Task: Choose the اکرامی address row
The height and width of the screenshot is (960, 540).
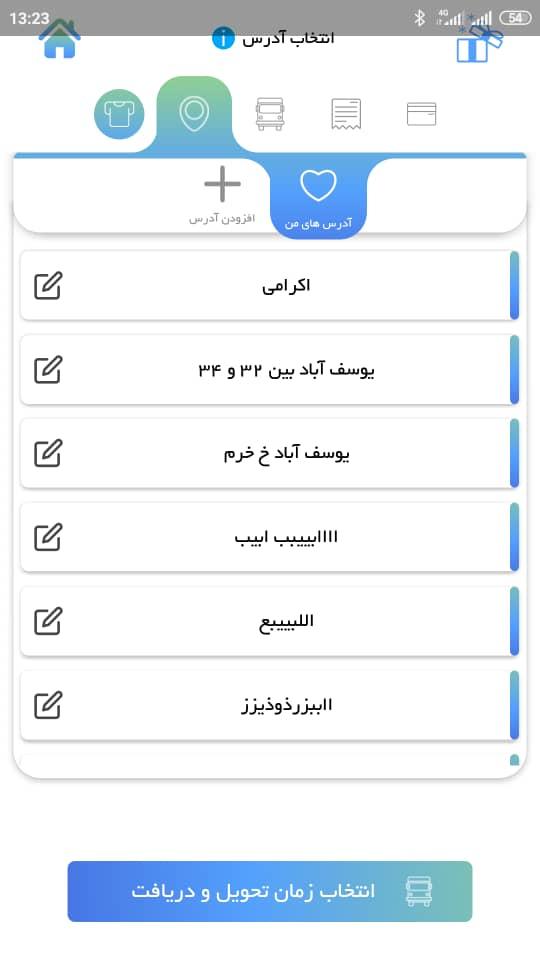Action: [x=270, y=286]
